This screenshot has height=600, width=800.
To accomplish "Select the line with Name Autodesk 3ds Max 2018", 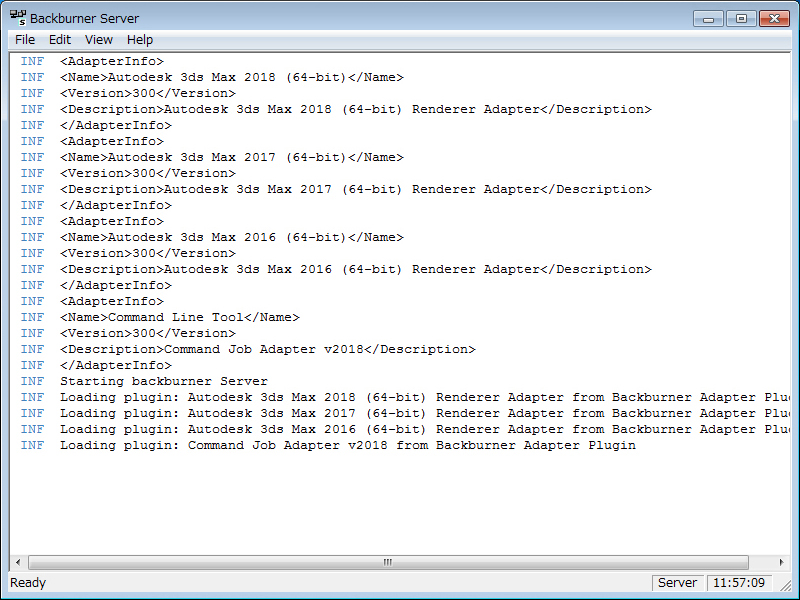I will [x=232, y=77].
